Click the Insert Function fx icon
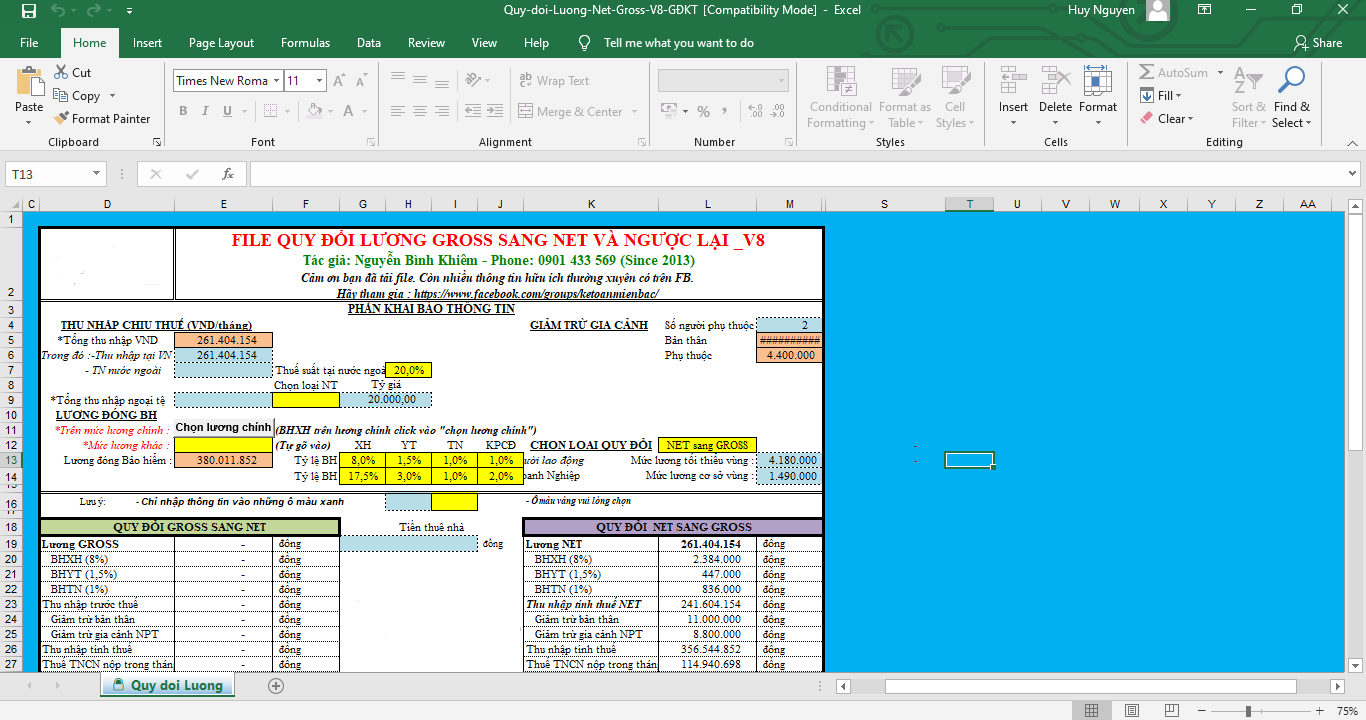 click(228, 174)
